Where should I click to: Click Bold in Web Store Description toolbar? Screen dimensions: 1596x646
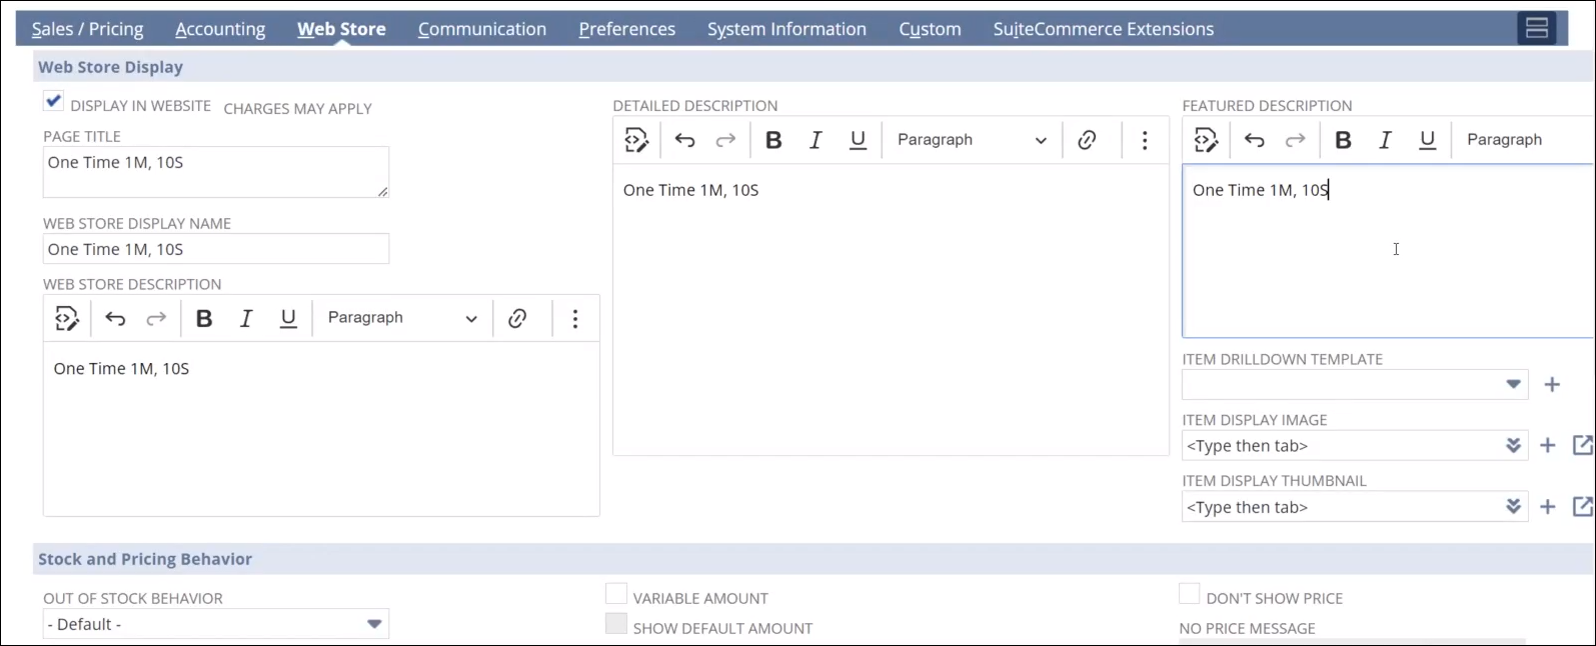click(x=204, y=318)
